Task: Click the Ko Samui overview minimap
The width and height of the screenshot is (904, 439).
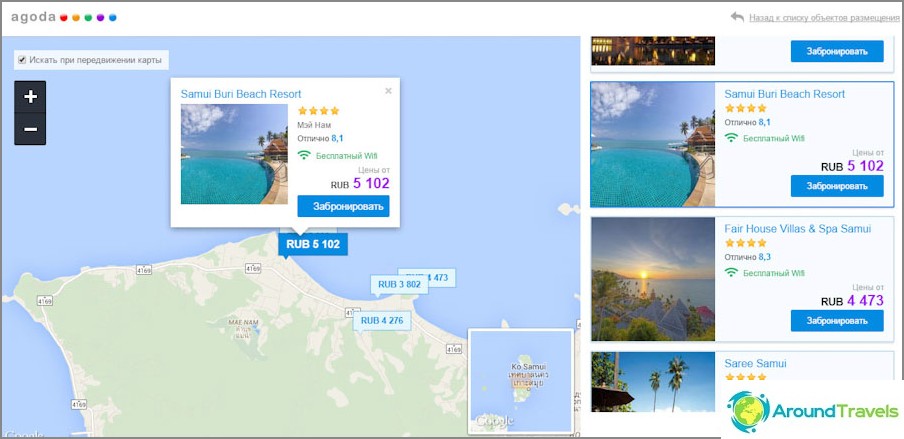Action: (x=521, y=381)
